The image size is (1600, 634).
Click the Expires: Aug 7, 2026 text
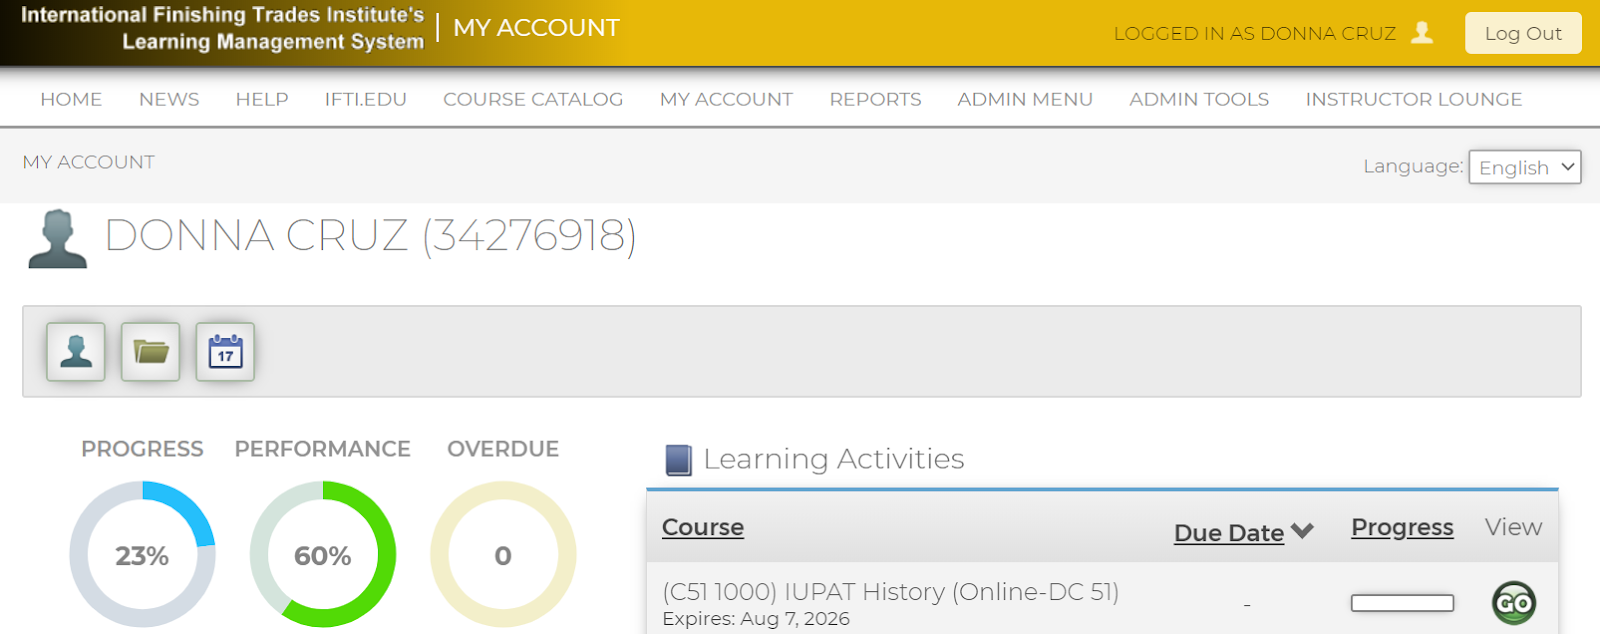(x=756, y=619)
